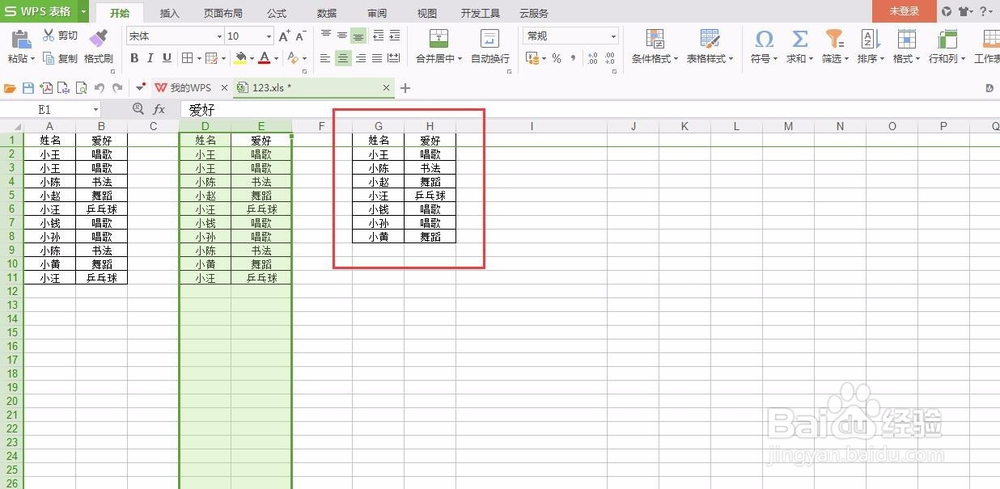Toggle Italic formatting

151,58
